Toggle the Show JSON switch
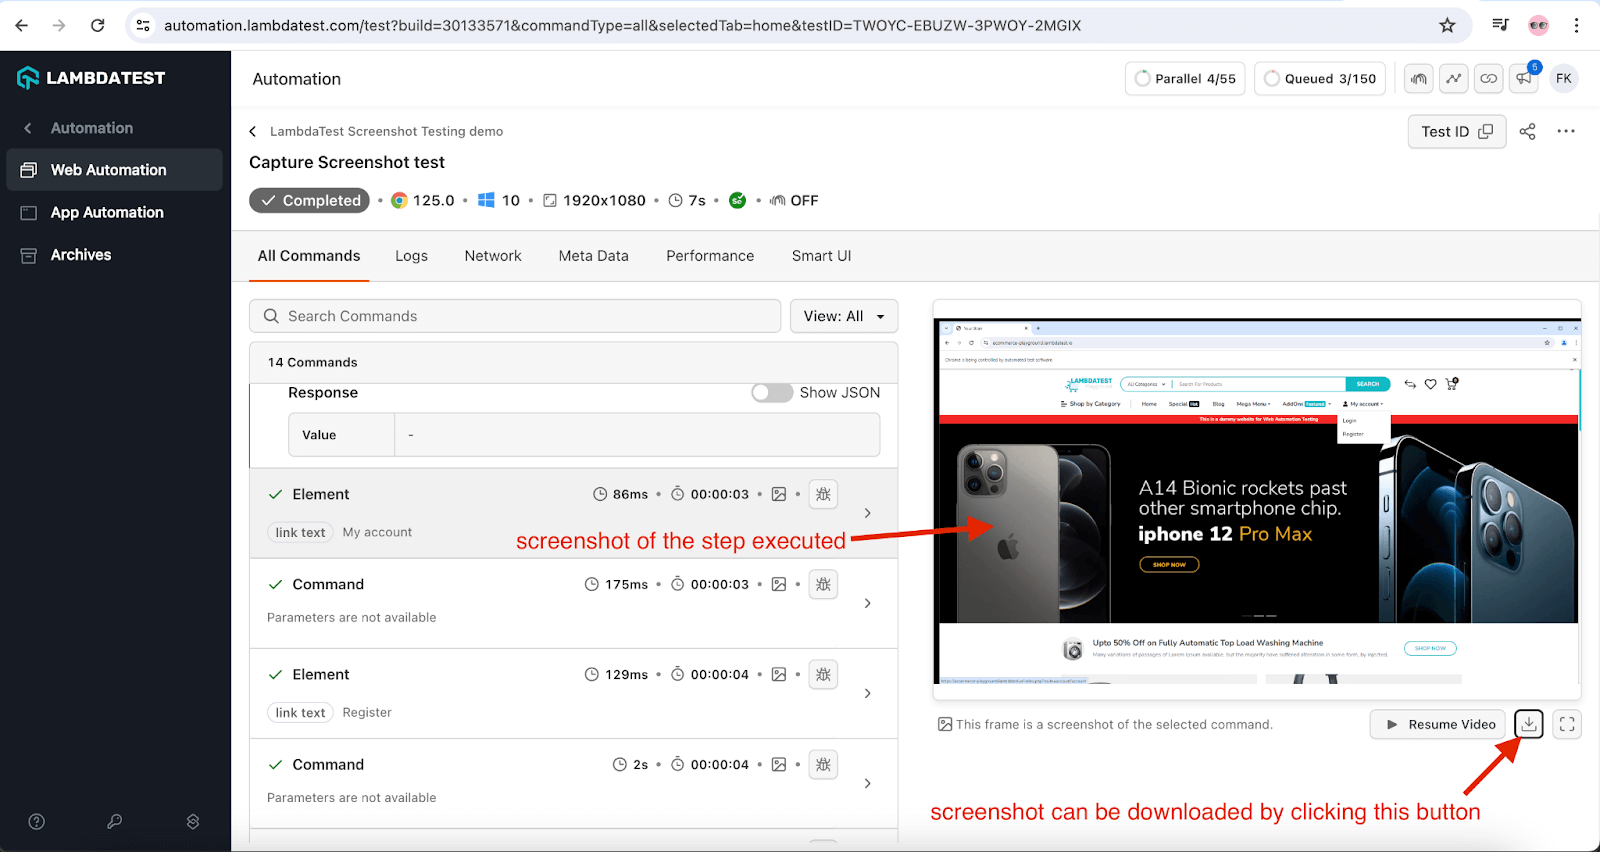 [x=772, y=393]
